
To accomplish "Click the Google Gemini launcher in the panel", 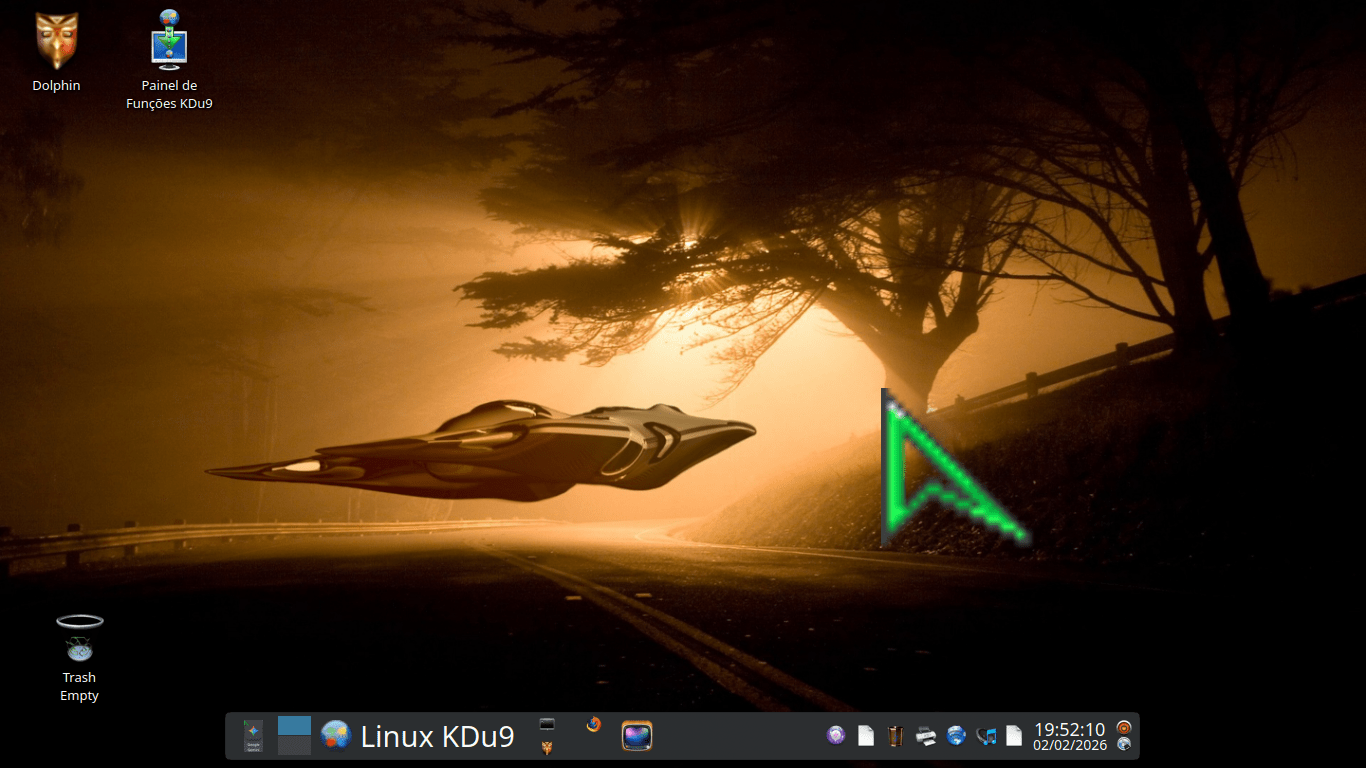I will (x=253, y=736).
